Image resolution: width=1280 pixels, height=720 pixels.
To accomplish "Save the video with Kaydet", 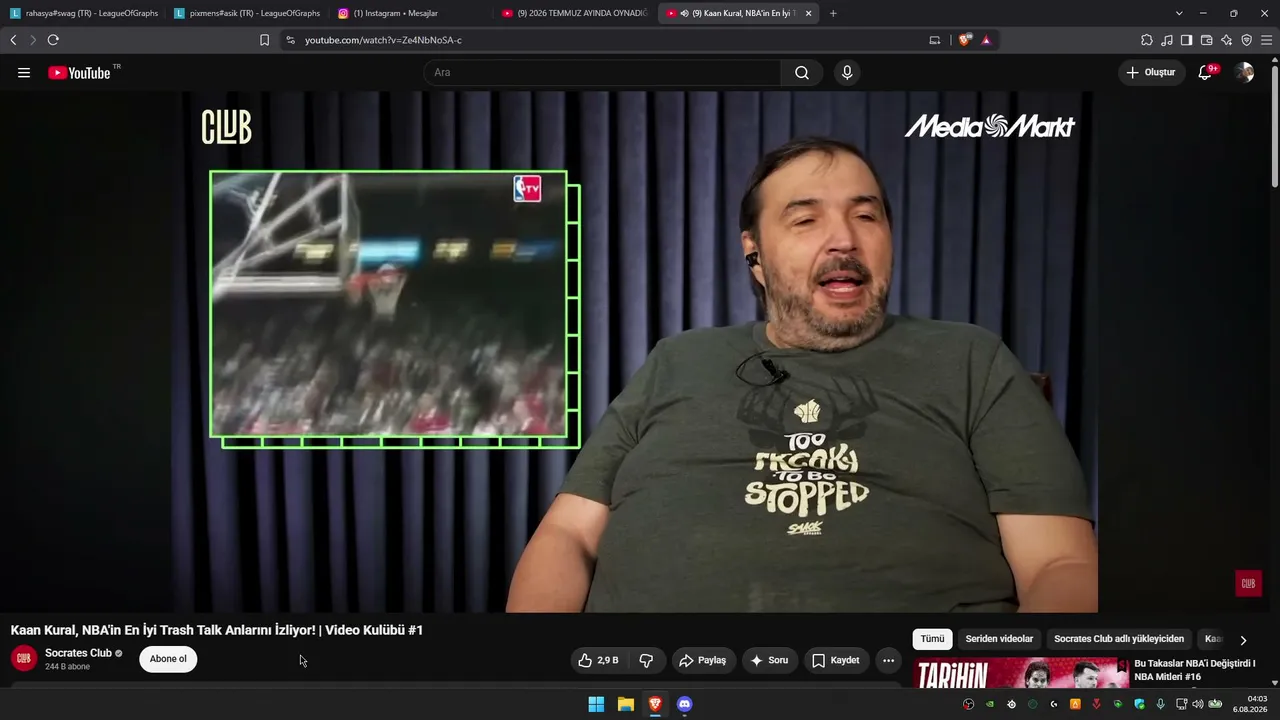I will (x=836, y=660).
